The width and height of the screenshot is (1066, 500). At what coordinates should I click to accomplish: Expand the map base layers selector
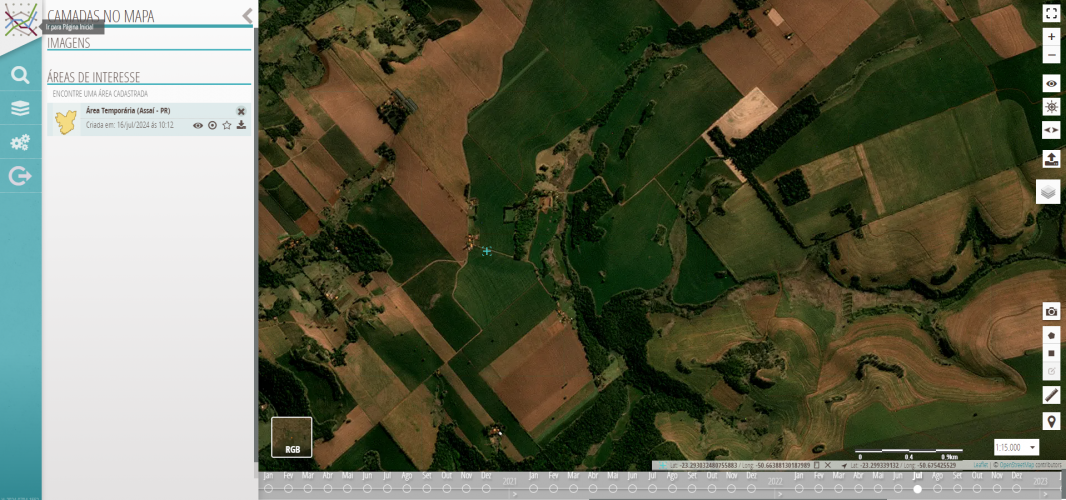1048,191
